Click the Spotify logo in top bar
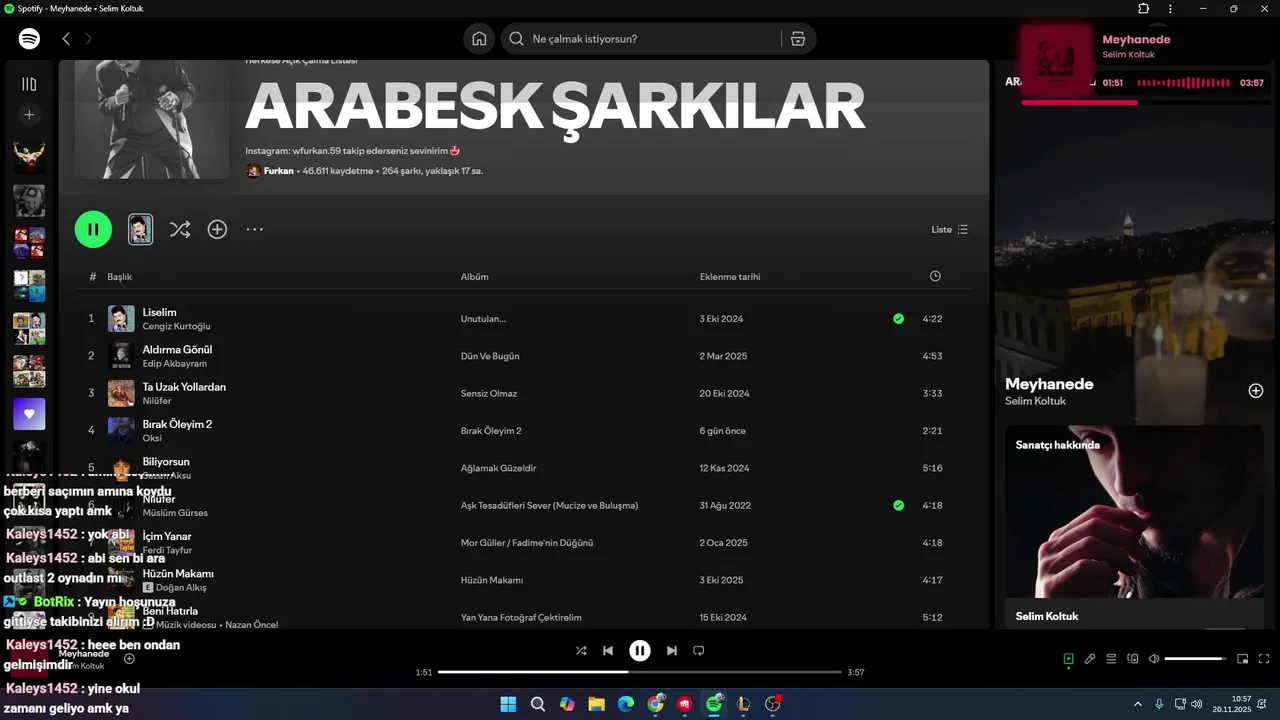Image resolution: width=1280 pixels, height=720 pixels. pyautogui.click(x=29, y=39)
